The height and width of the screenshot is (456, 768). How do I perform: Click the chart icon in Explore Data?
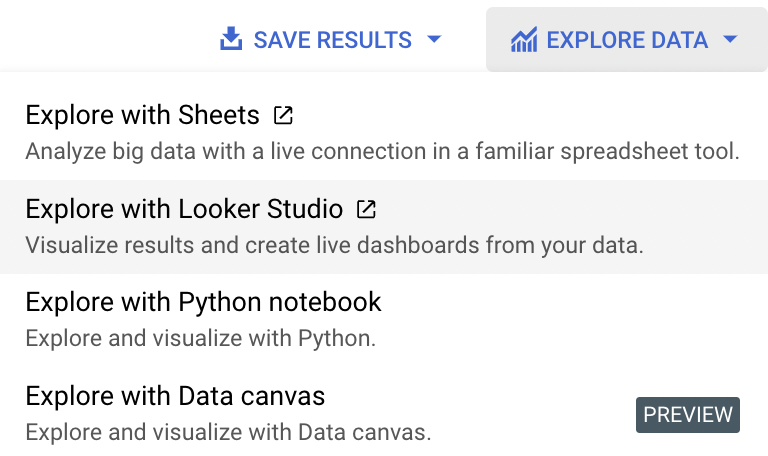click(524, 40)
